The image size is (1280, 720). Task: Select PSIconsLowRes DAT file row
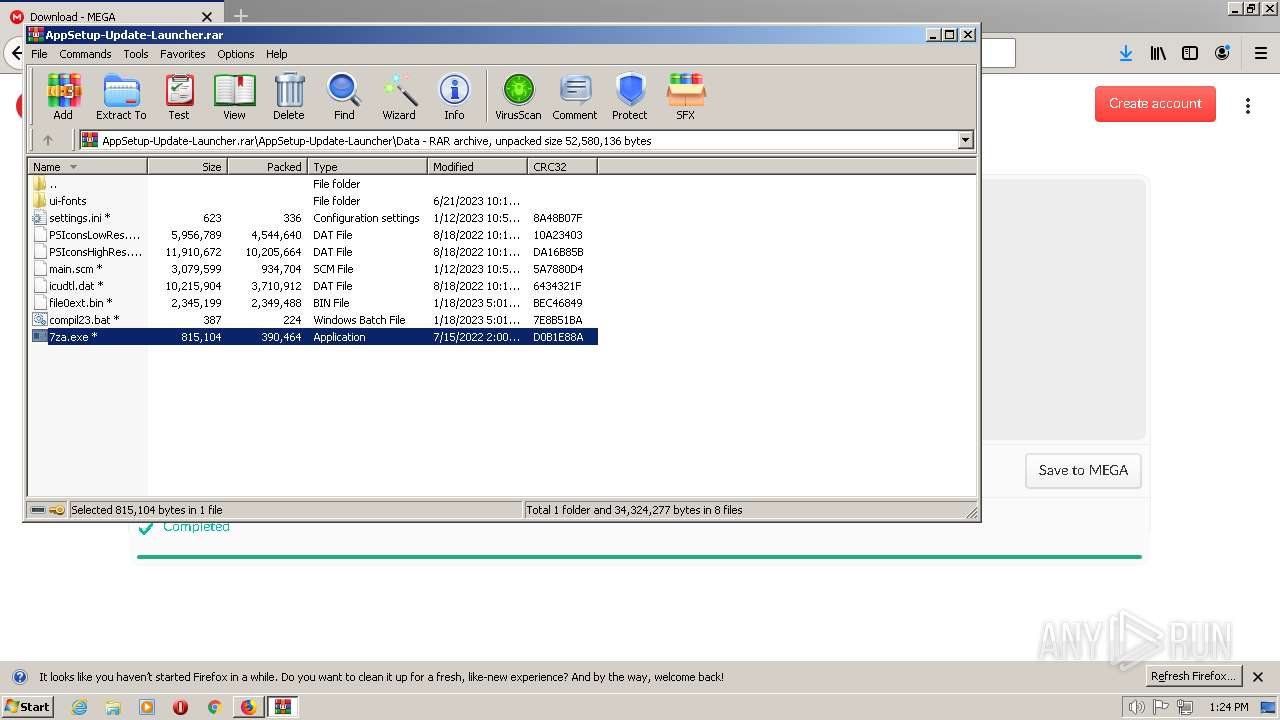[x=313, y=235]
